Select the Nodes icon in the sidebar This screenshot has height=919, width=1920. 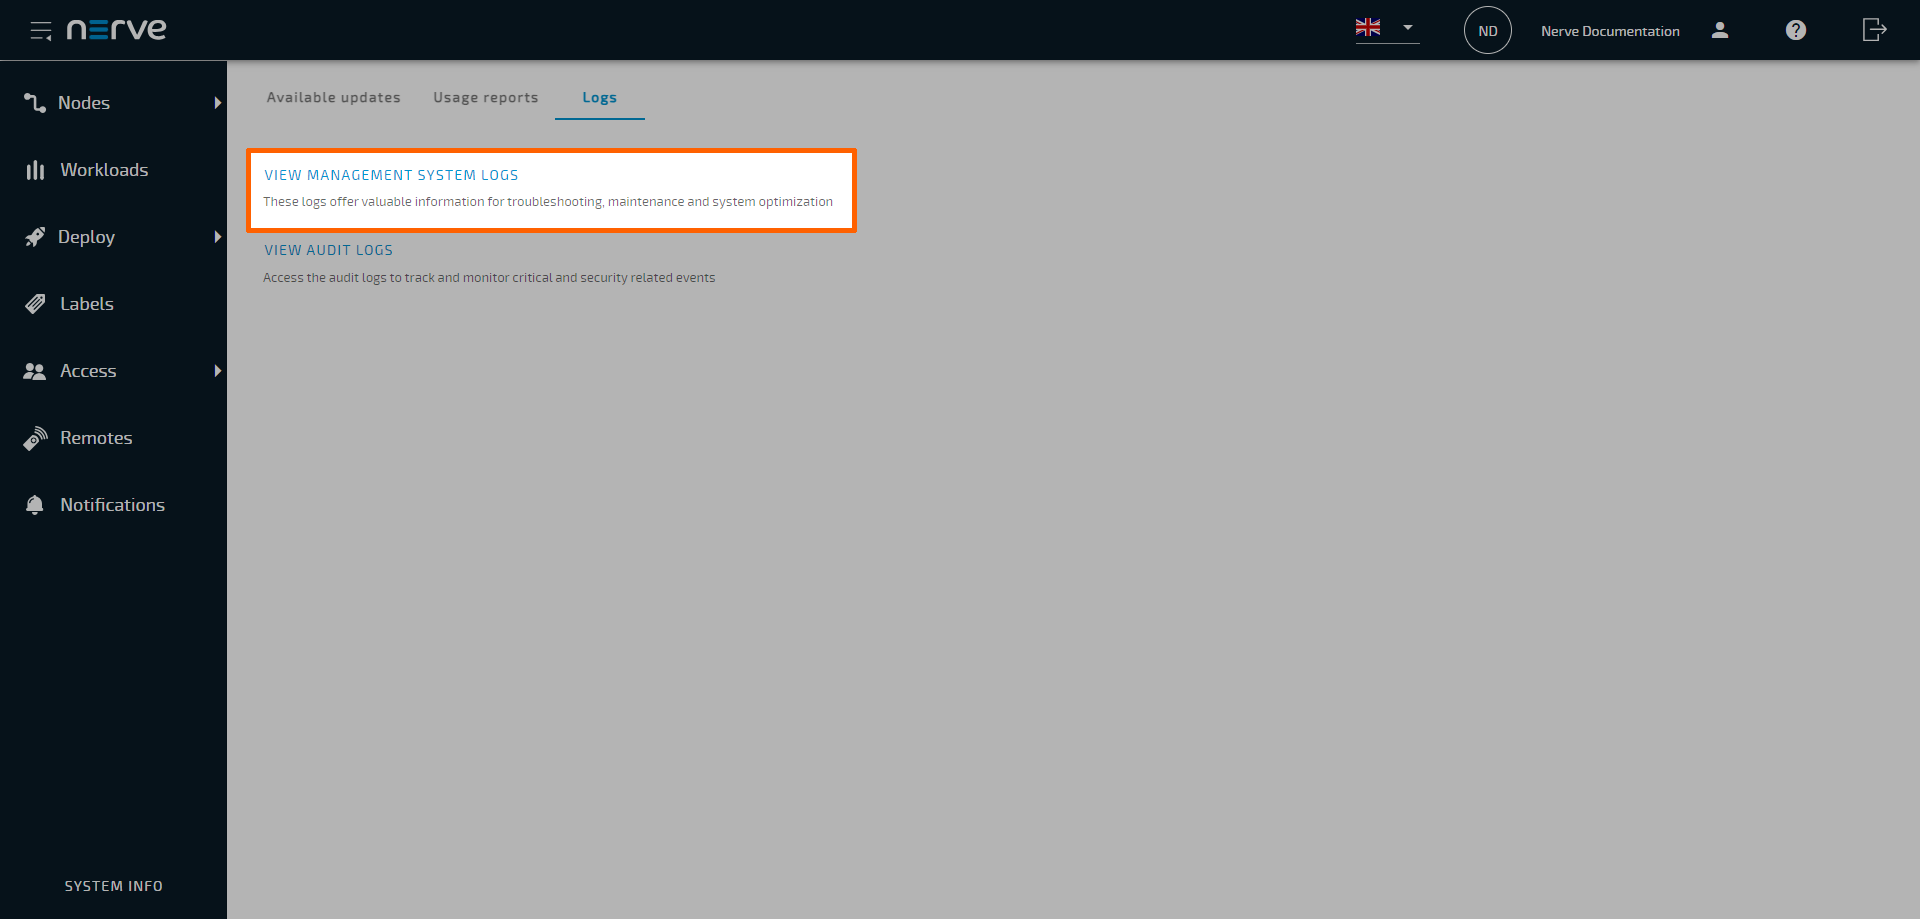coord(34,102)
